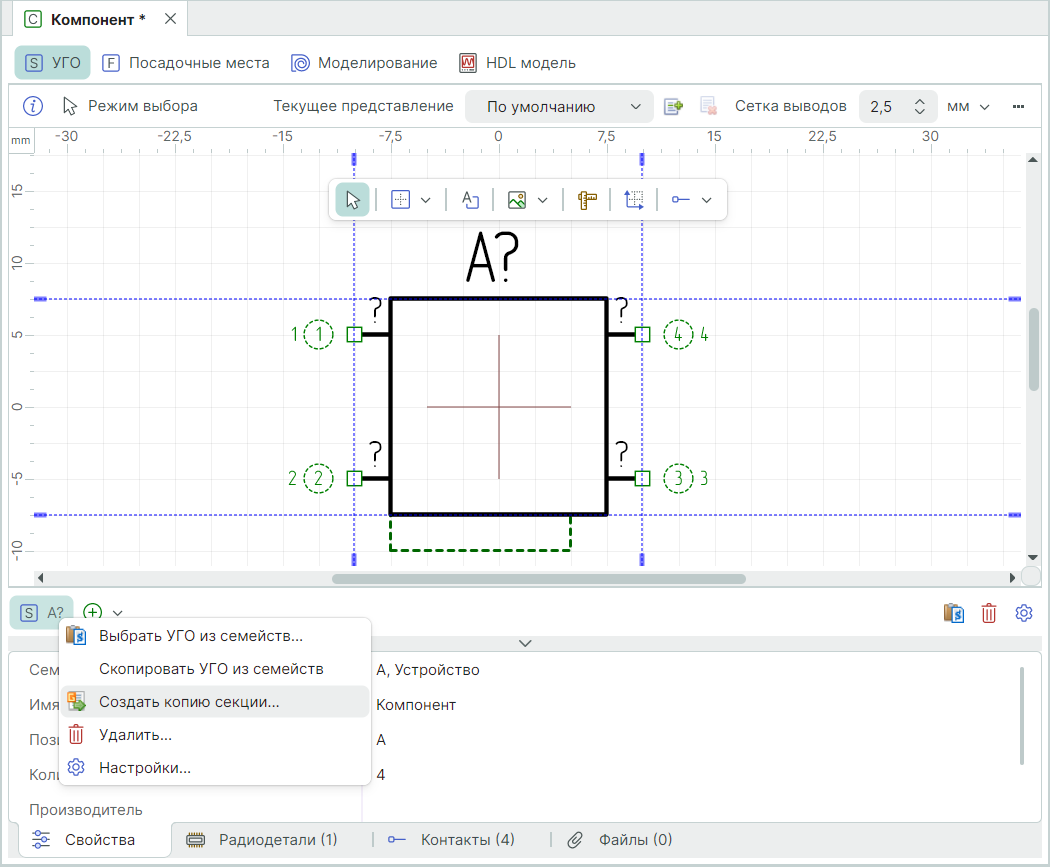Choose Создать копию секции from the menu
This screenshot has height=867, width=1050.
pyautogui.click(x=189, y=702)
